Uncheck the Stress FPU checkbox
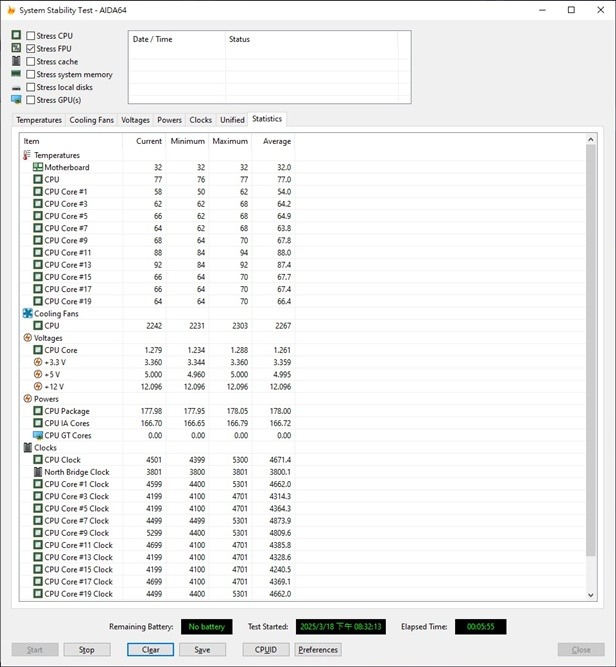Viewport: 616px width, 667px height. point(31,48)
